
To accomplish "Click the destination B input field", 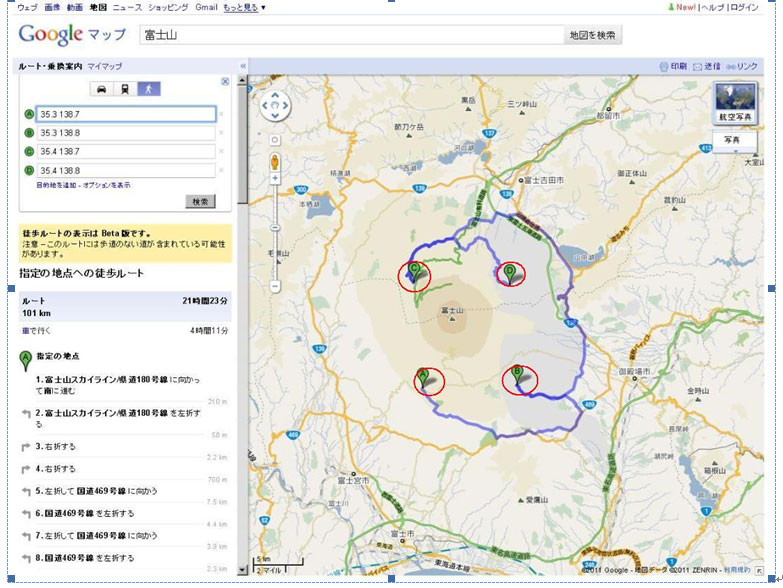I will point(126,133).
